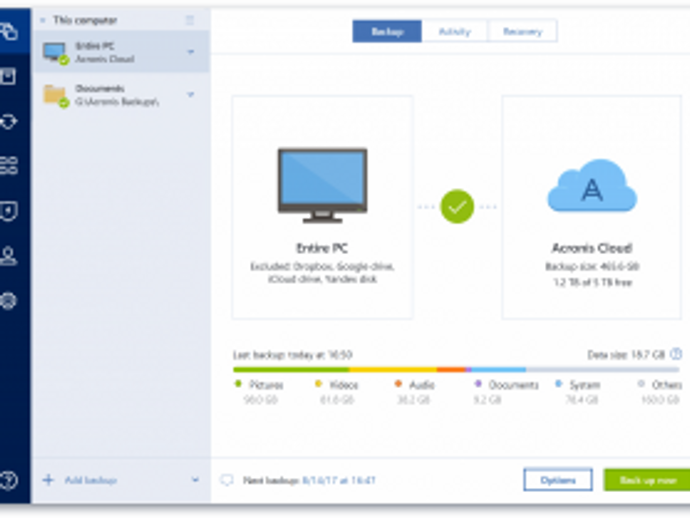This screenshot has height=518, width=690.
Task: Switch to the Recovery tab
Action: pyautogui.click(x=523, y=31)
